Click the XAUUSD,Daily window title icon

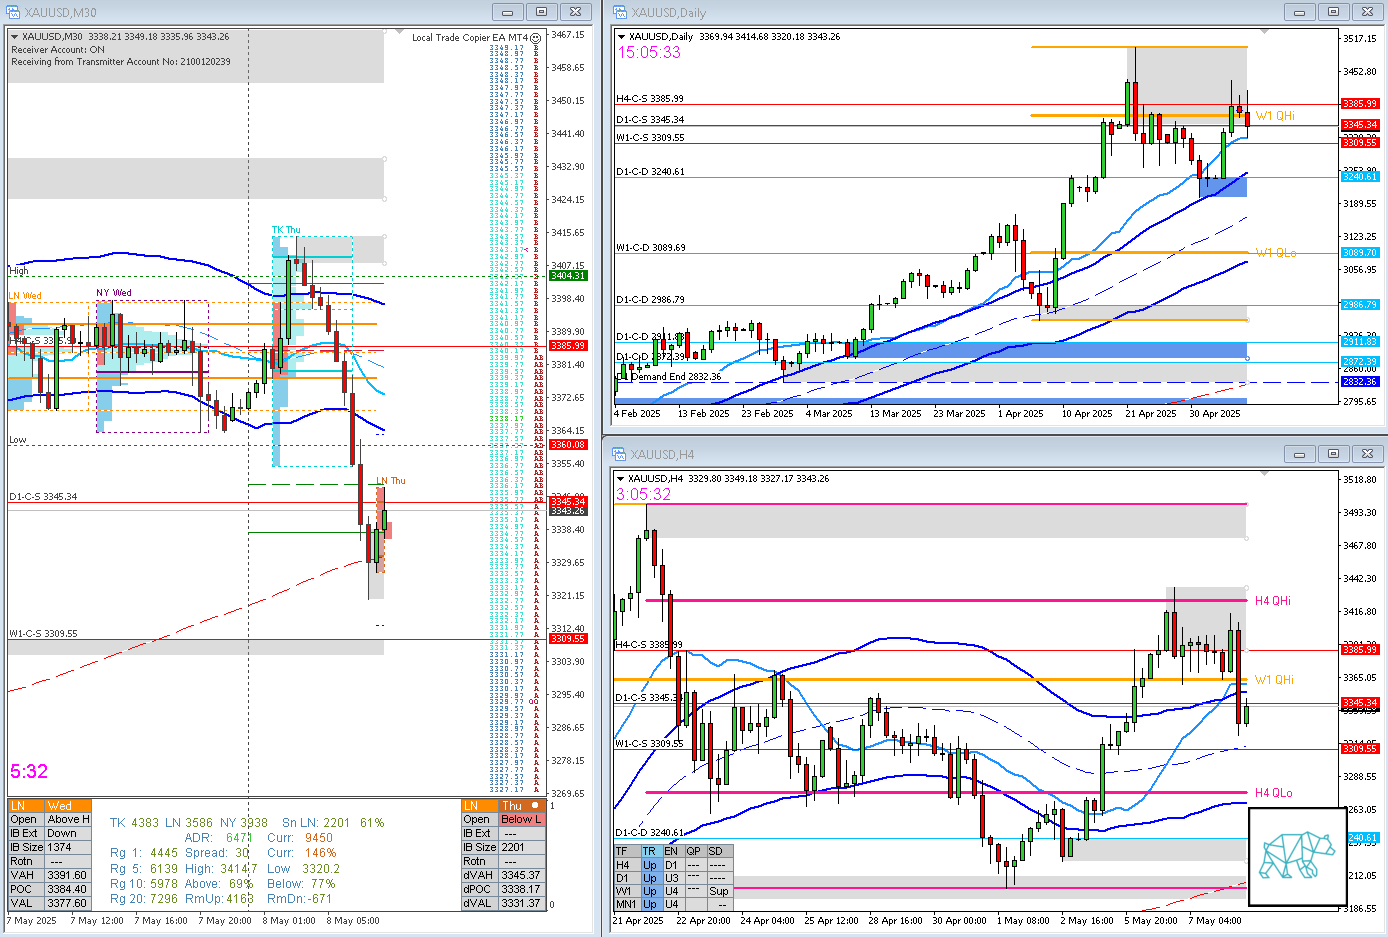(x=619, y=12)
